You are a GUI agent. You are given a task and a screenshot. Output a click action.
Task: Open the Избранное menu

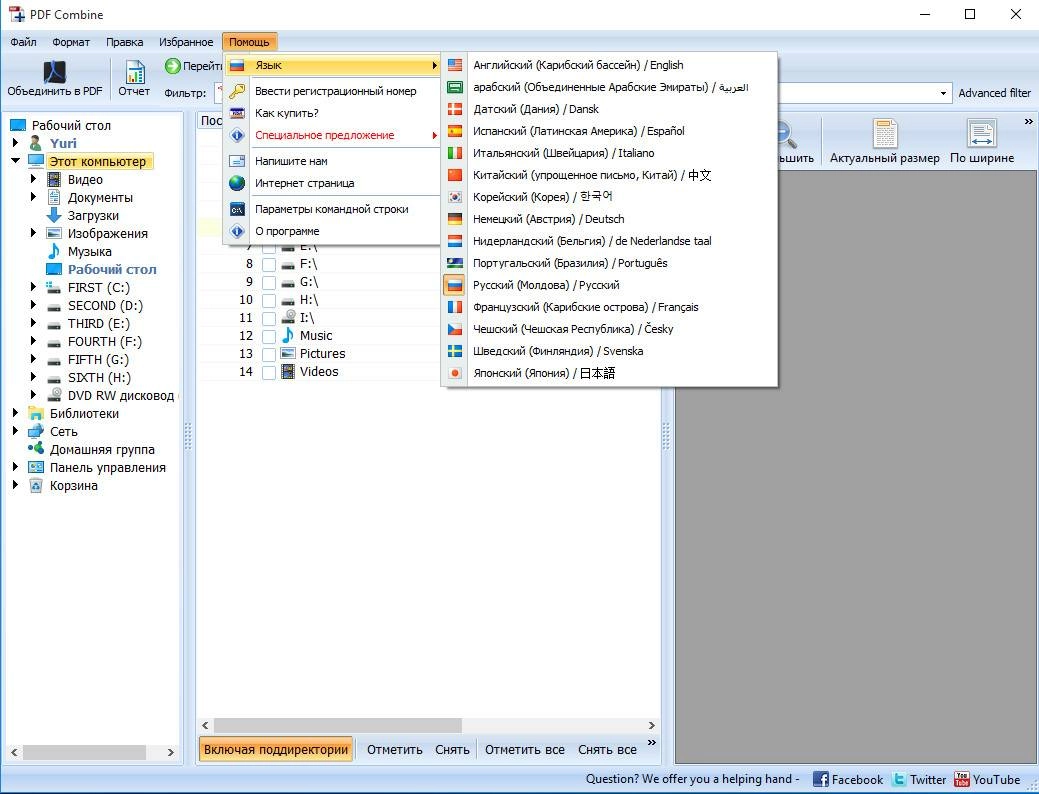tap(186, 42)
